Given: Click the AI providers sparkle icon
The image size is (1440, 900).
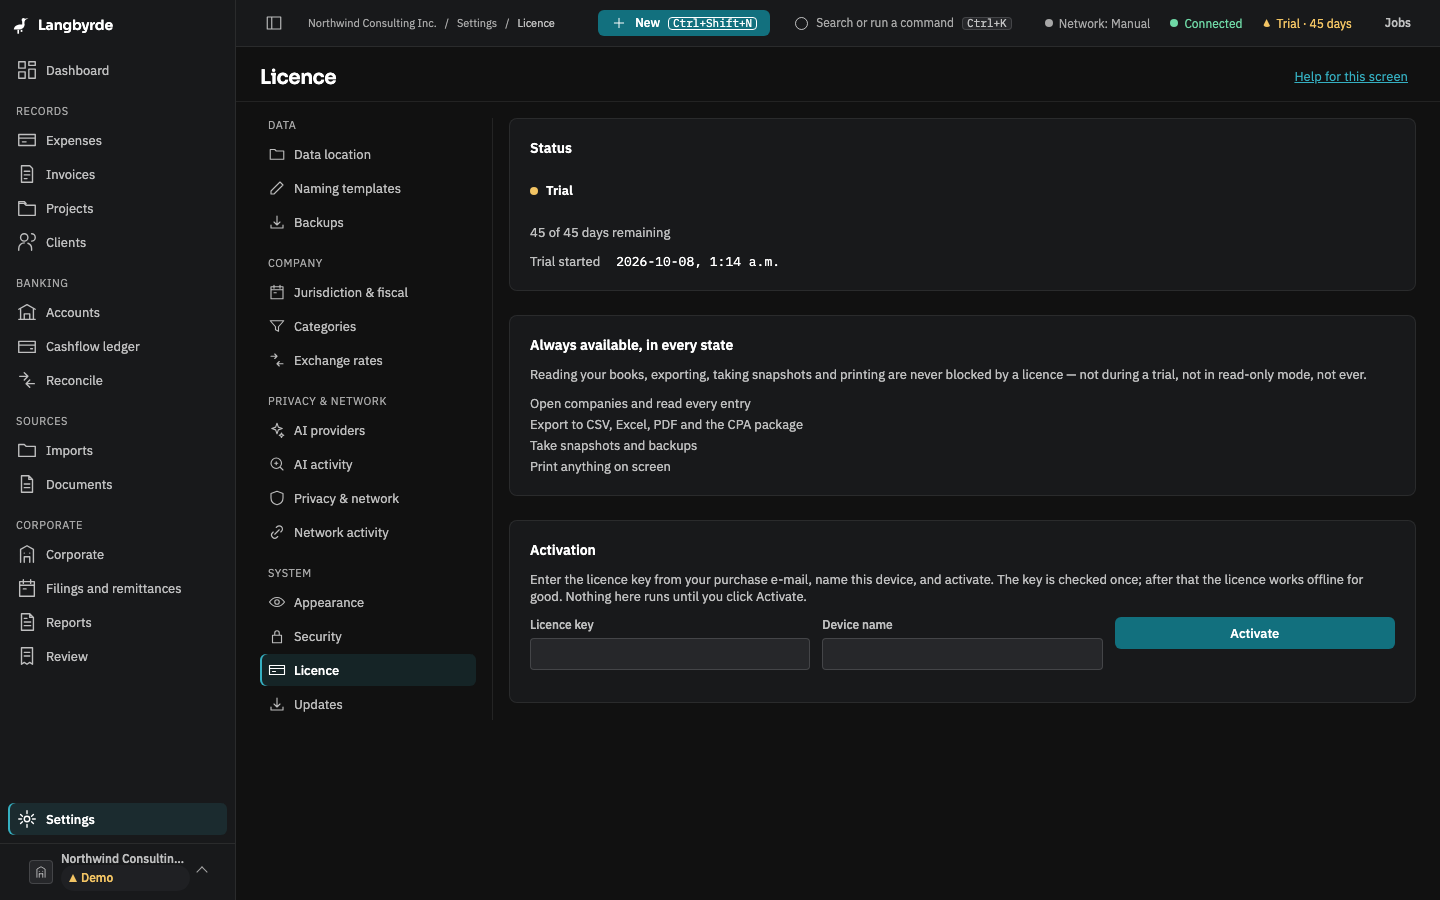Looking at the screenshot, I should pos(277,430).
